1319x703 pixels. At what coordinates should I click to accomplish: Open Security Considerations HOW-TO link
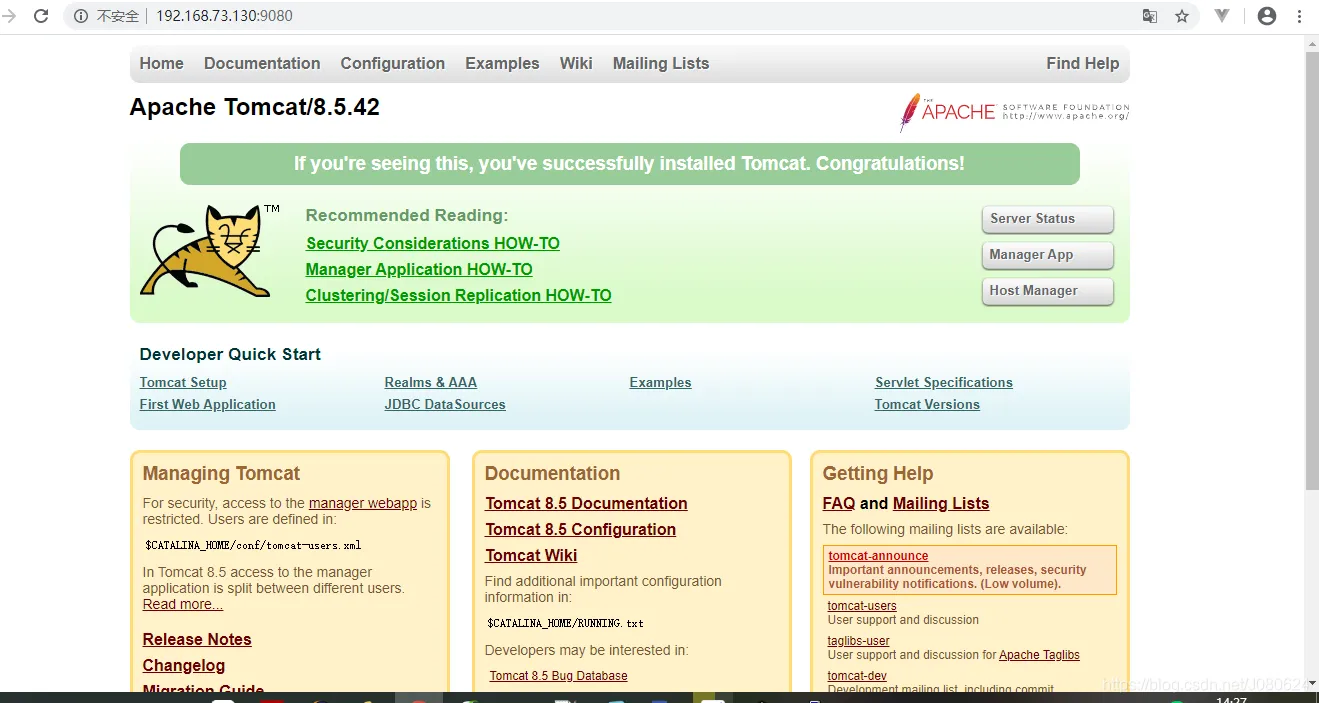433,243
